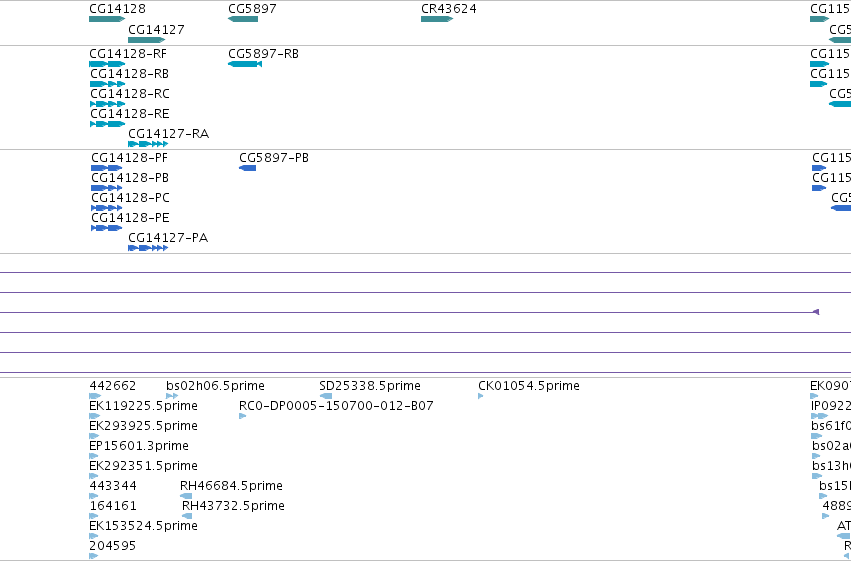Screen dimensions: 851x561
Task: Click the CG14128-PF protein glyph
Action: coord(106,168)
